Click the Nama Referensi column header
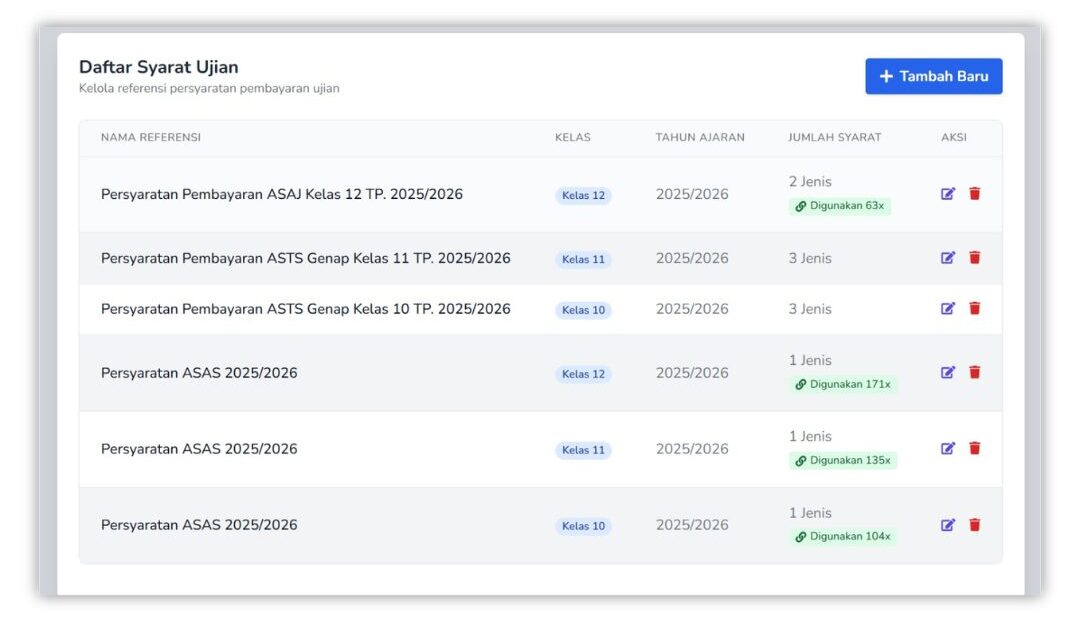This screenshot has height=621, width=1080. pos(151,138)
